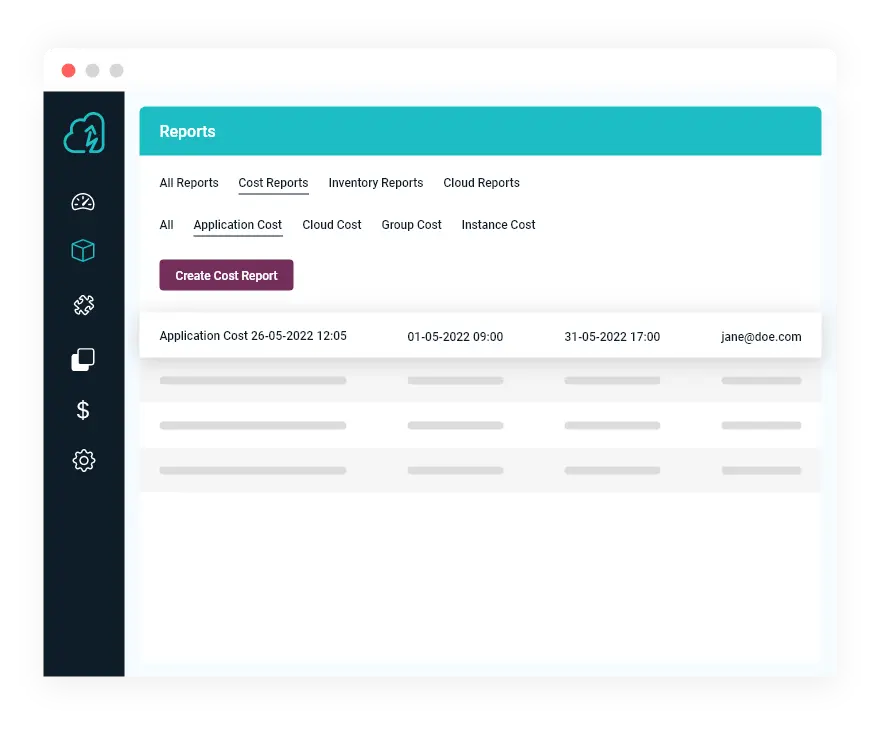
Task: Open the dashboard speedometer icon
Action: (84, 201)
